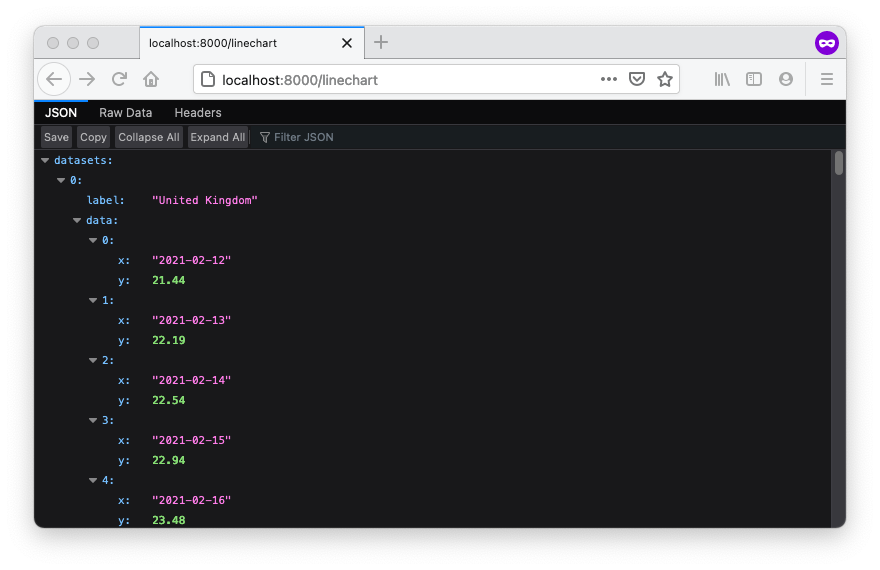The image size is (880, 570).
Task: Bookmark this page with star icon
Action: [x=665, y=79]
